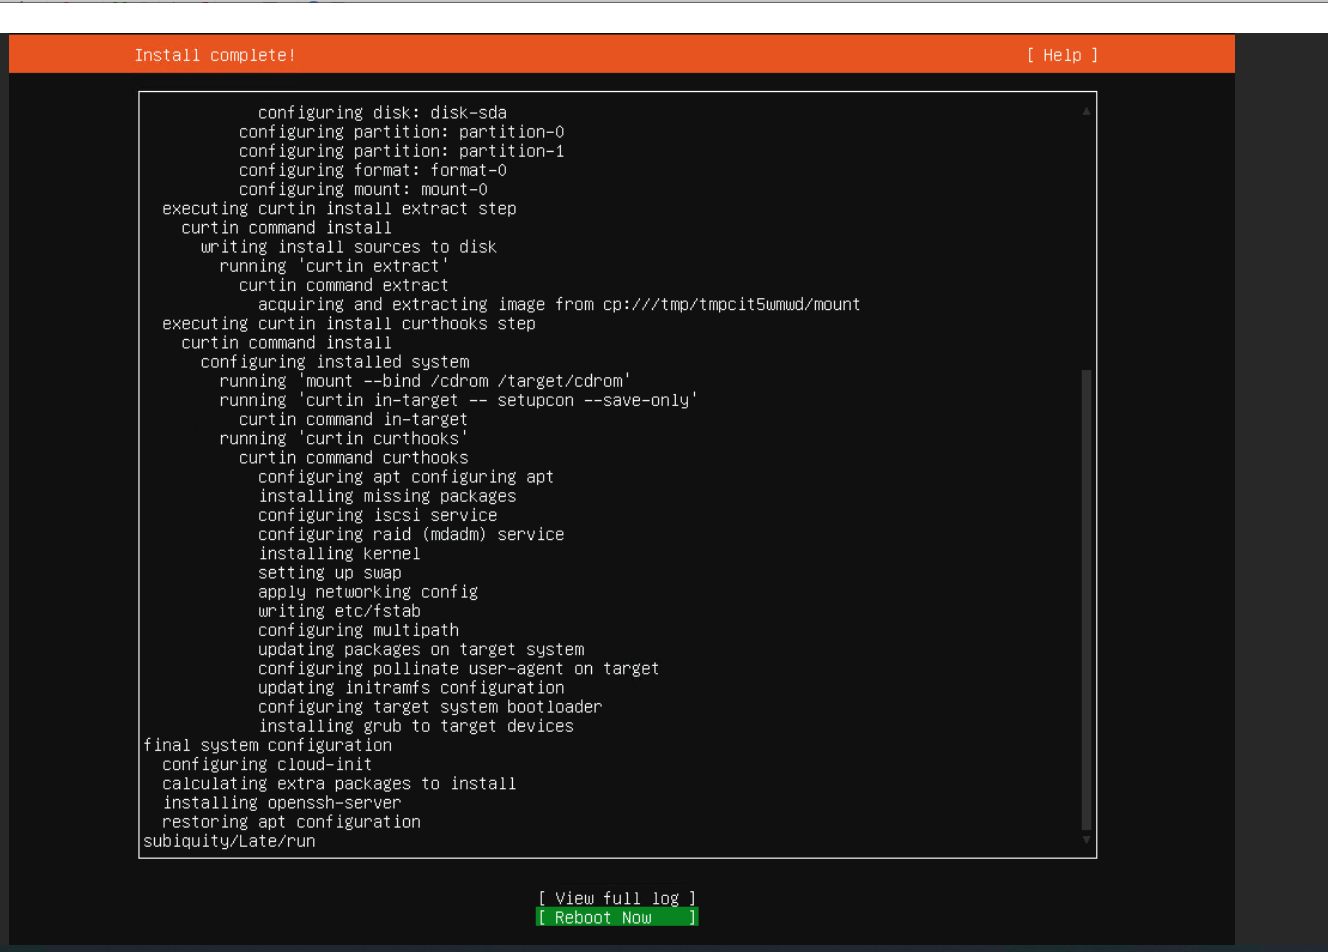Click the 'acquiring and extracting image' log line

[559, 305]
